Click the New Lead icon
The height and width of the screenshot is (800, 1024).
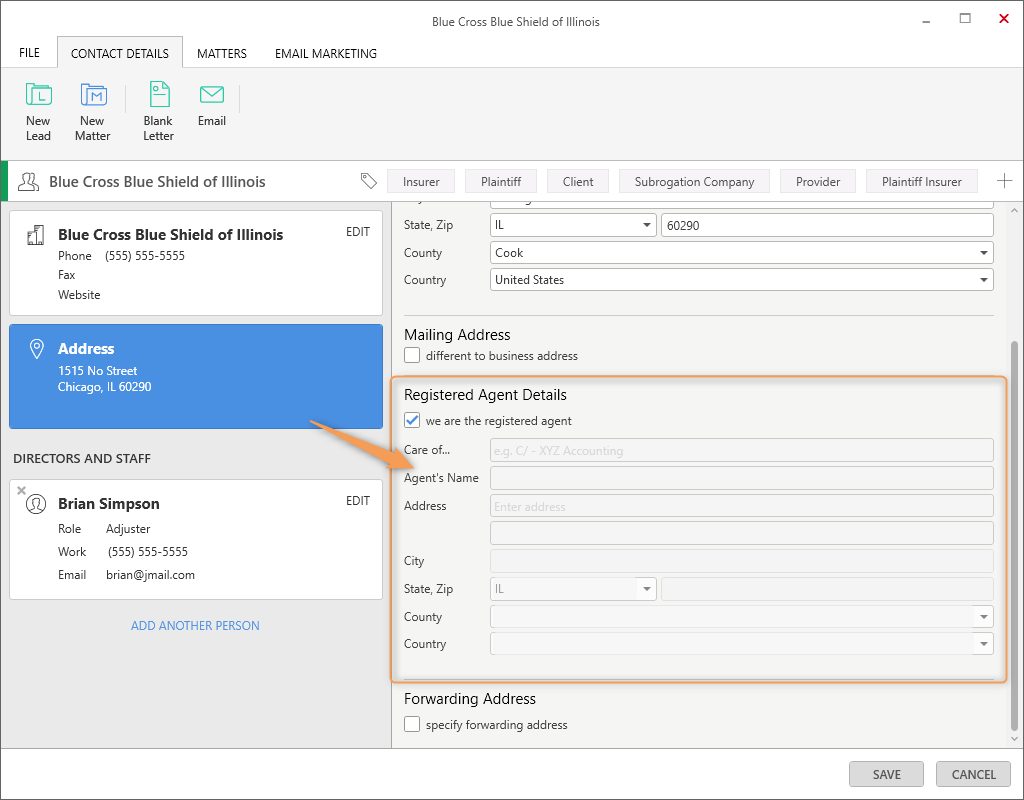pos(39,95)
